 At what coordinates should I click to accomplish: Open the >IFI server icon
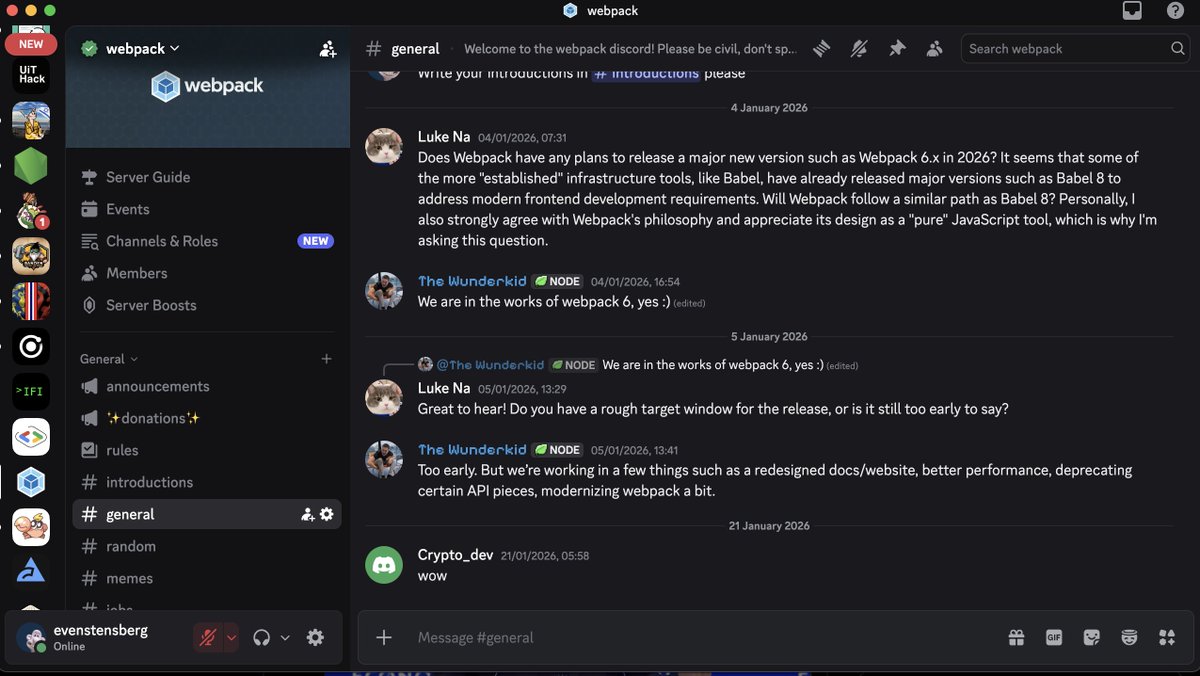[x=31, y=391]
